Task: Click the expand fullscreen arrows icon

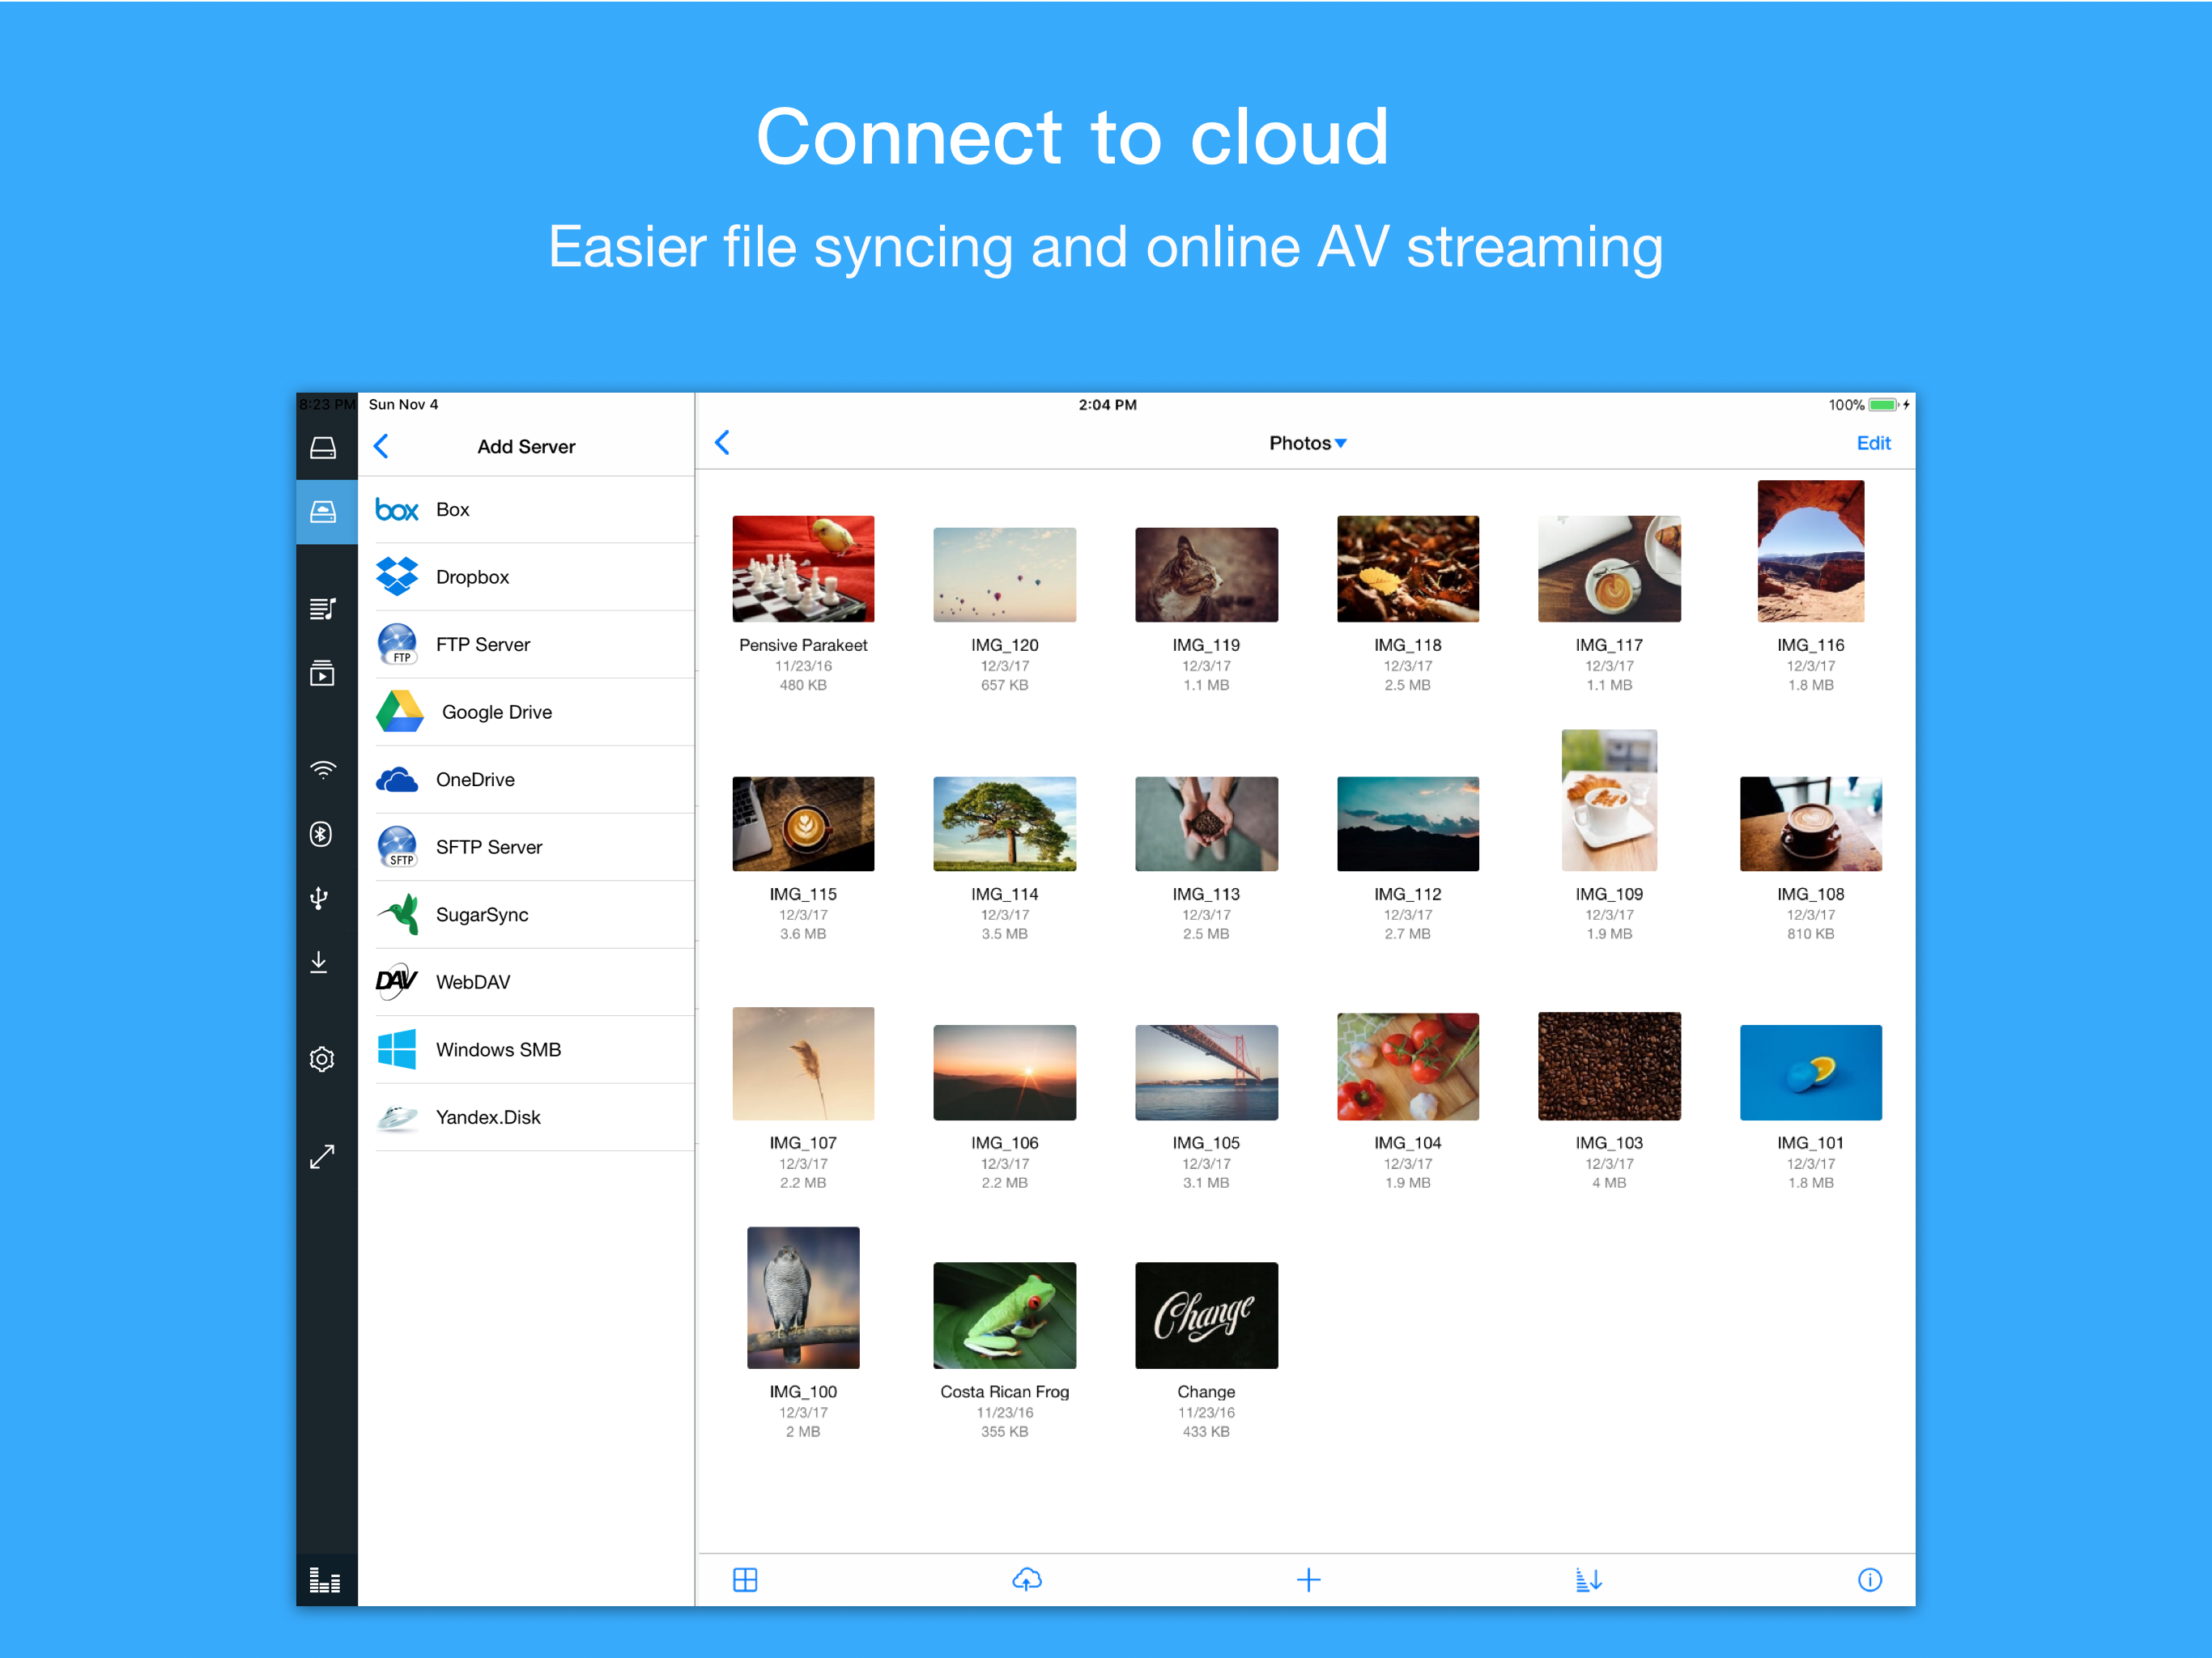Action: [x=322, y=1157]
